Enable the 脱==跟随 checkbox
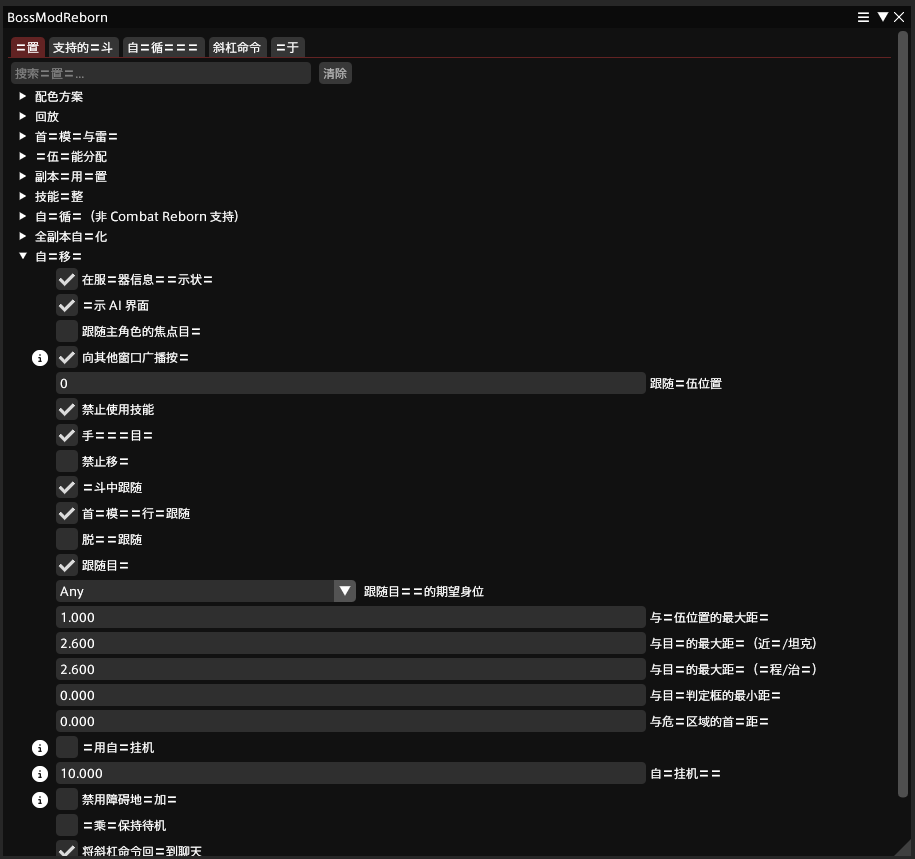Screen dimensions: 915x859 pos(67,539)
